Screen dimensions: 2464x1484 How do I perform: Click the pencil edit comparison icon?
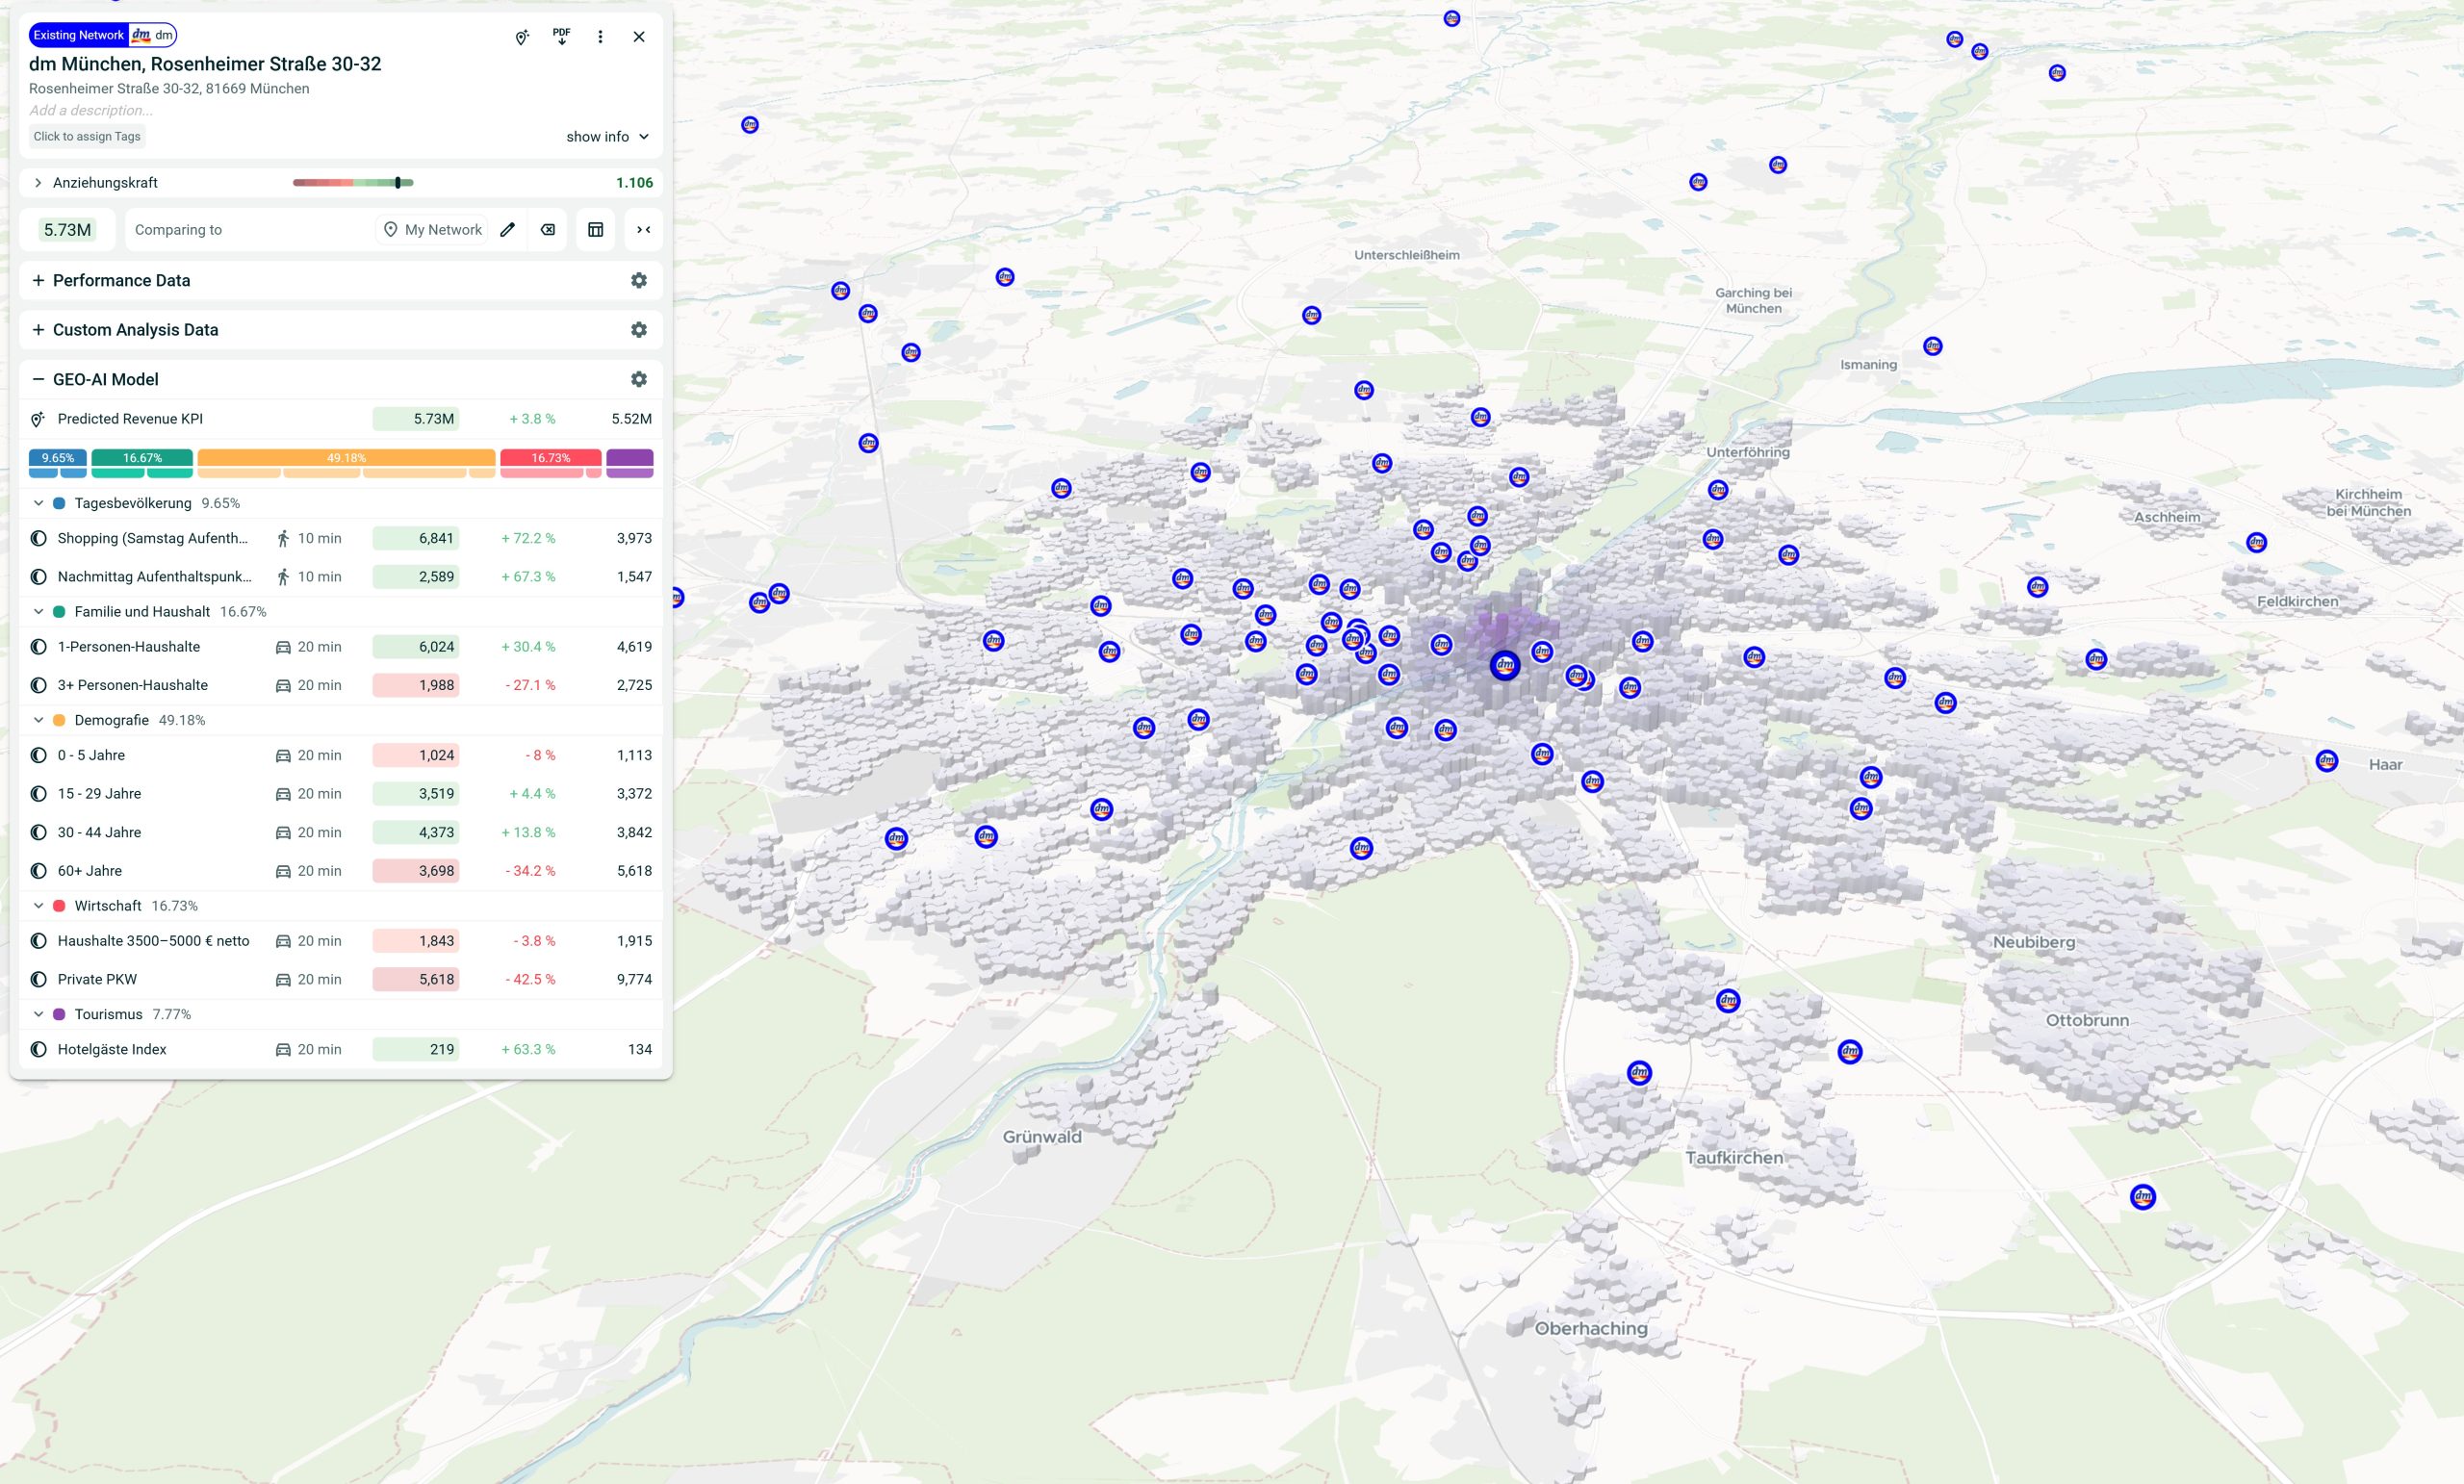coord(508,230)
